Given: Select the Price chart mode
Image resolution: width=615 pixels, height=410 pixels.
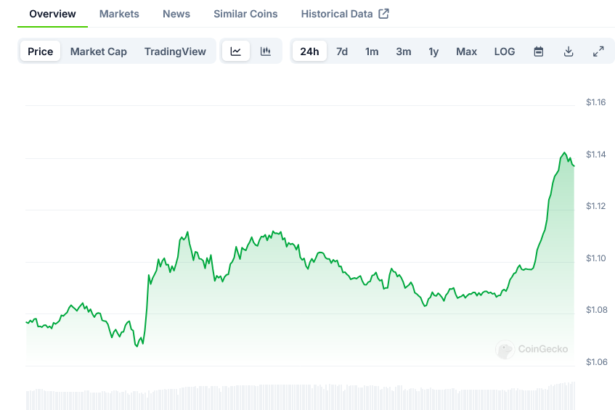Looking at the screenshot, I should click(x=41, y=52).
